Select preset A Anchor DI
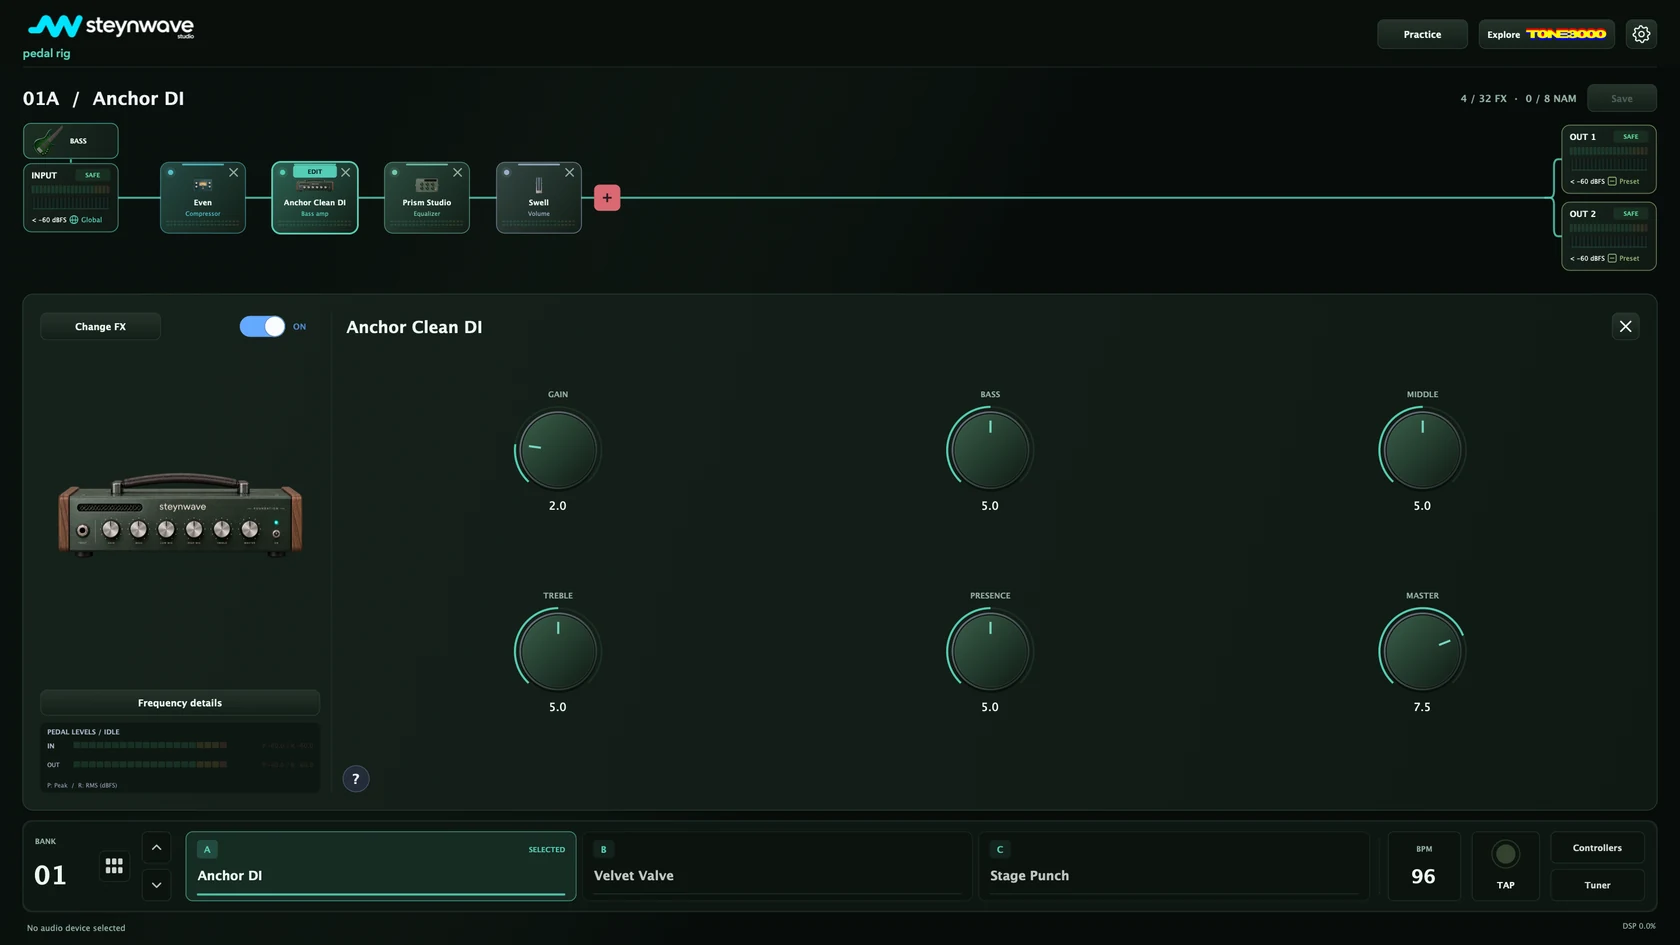1680x945 pixels. (381, 866)
